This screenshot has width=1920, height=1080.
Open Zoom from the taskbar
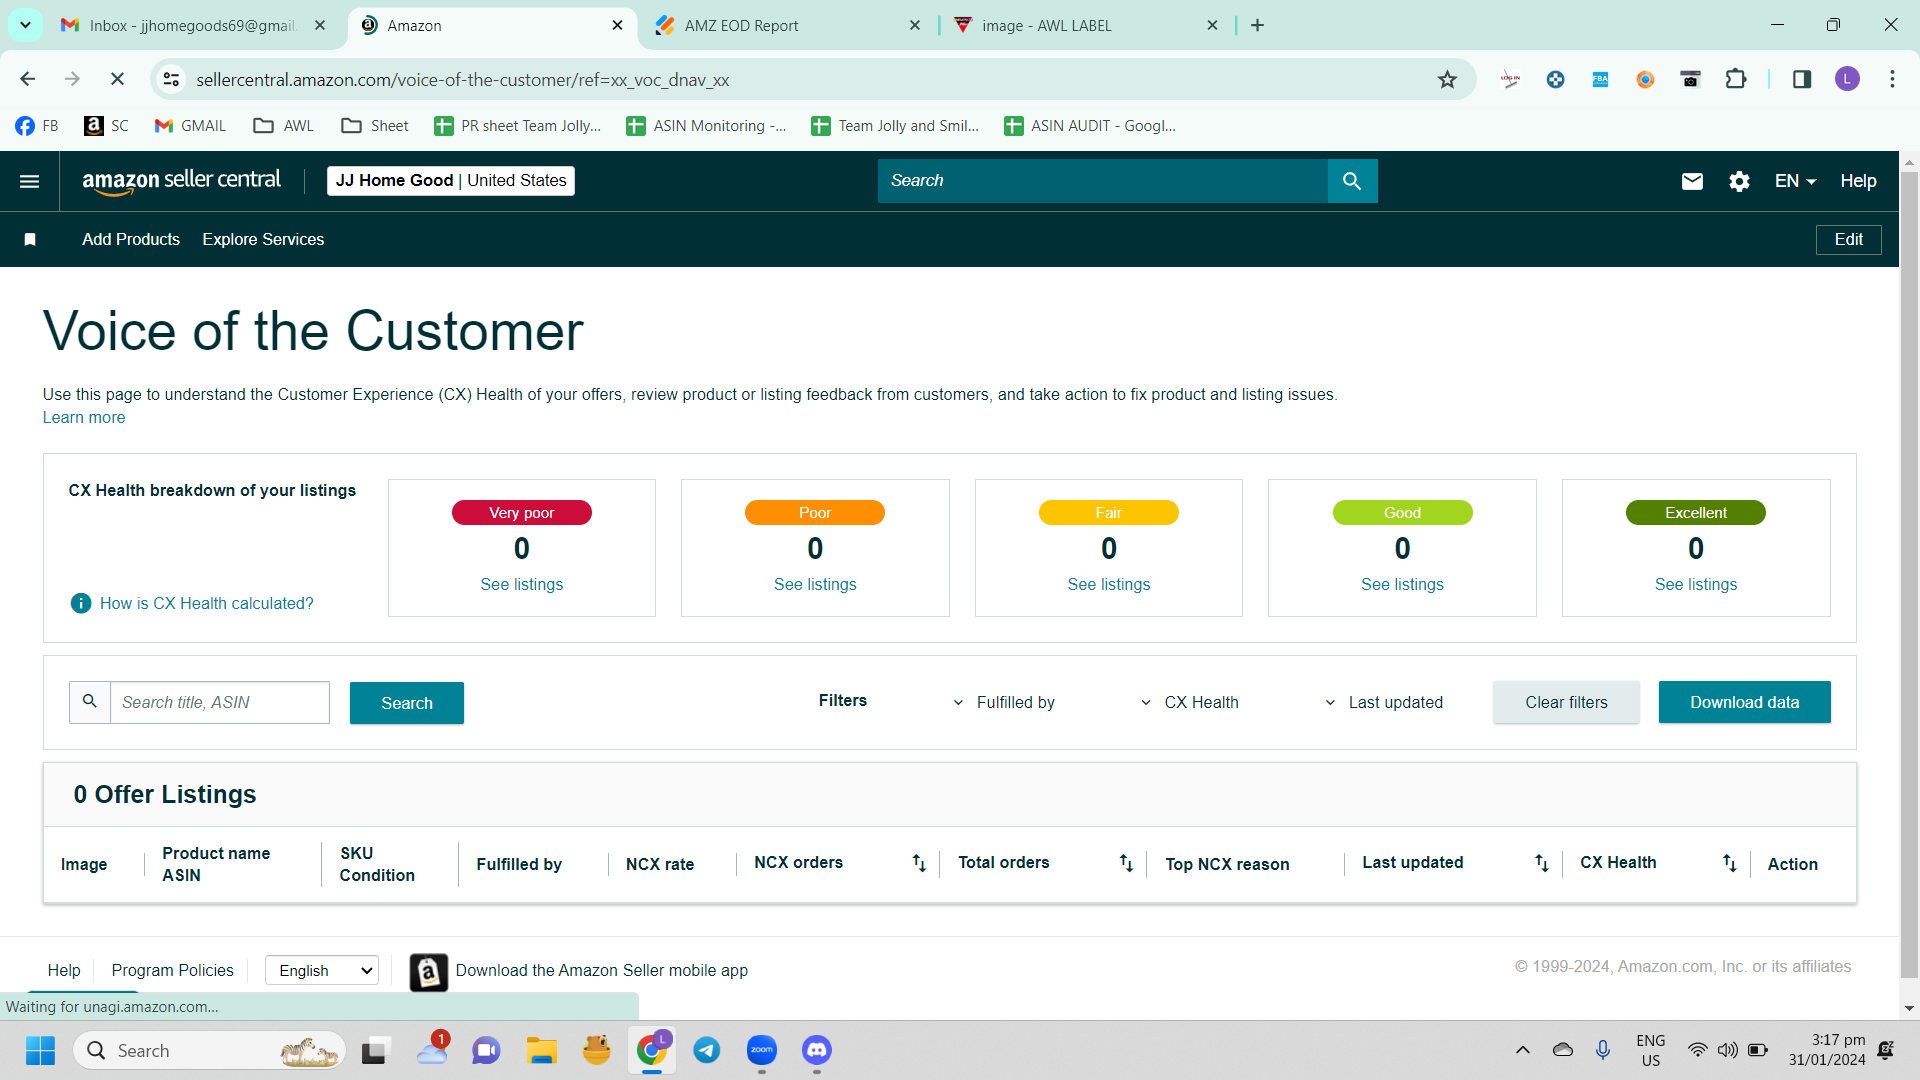click(762, 1050)
